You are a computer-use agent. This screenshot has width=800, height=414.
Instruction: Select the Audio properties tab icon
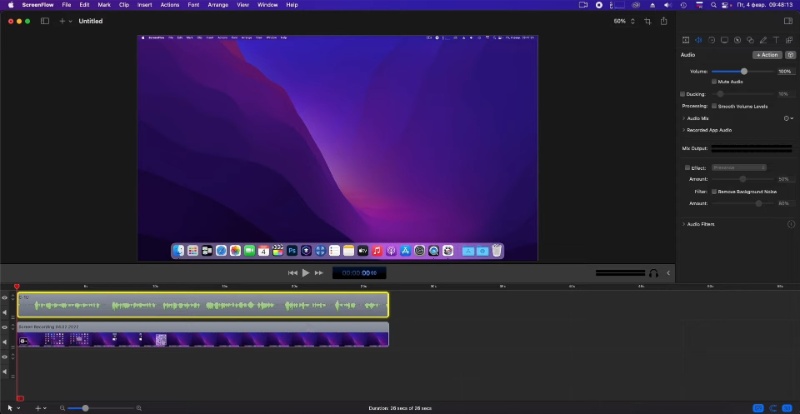698,40
